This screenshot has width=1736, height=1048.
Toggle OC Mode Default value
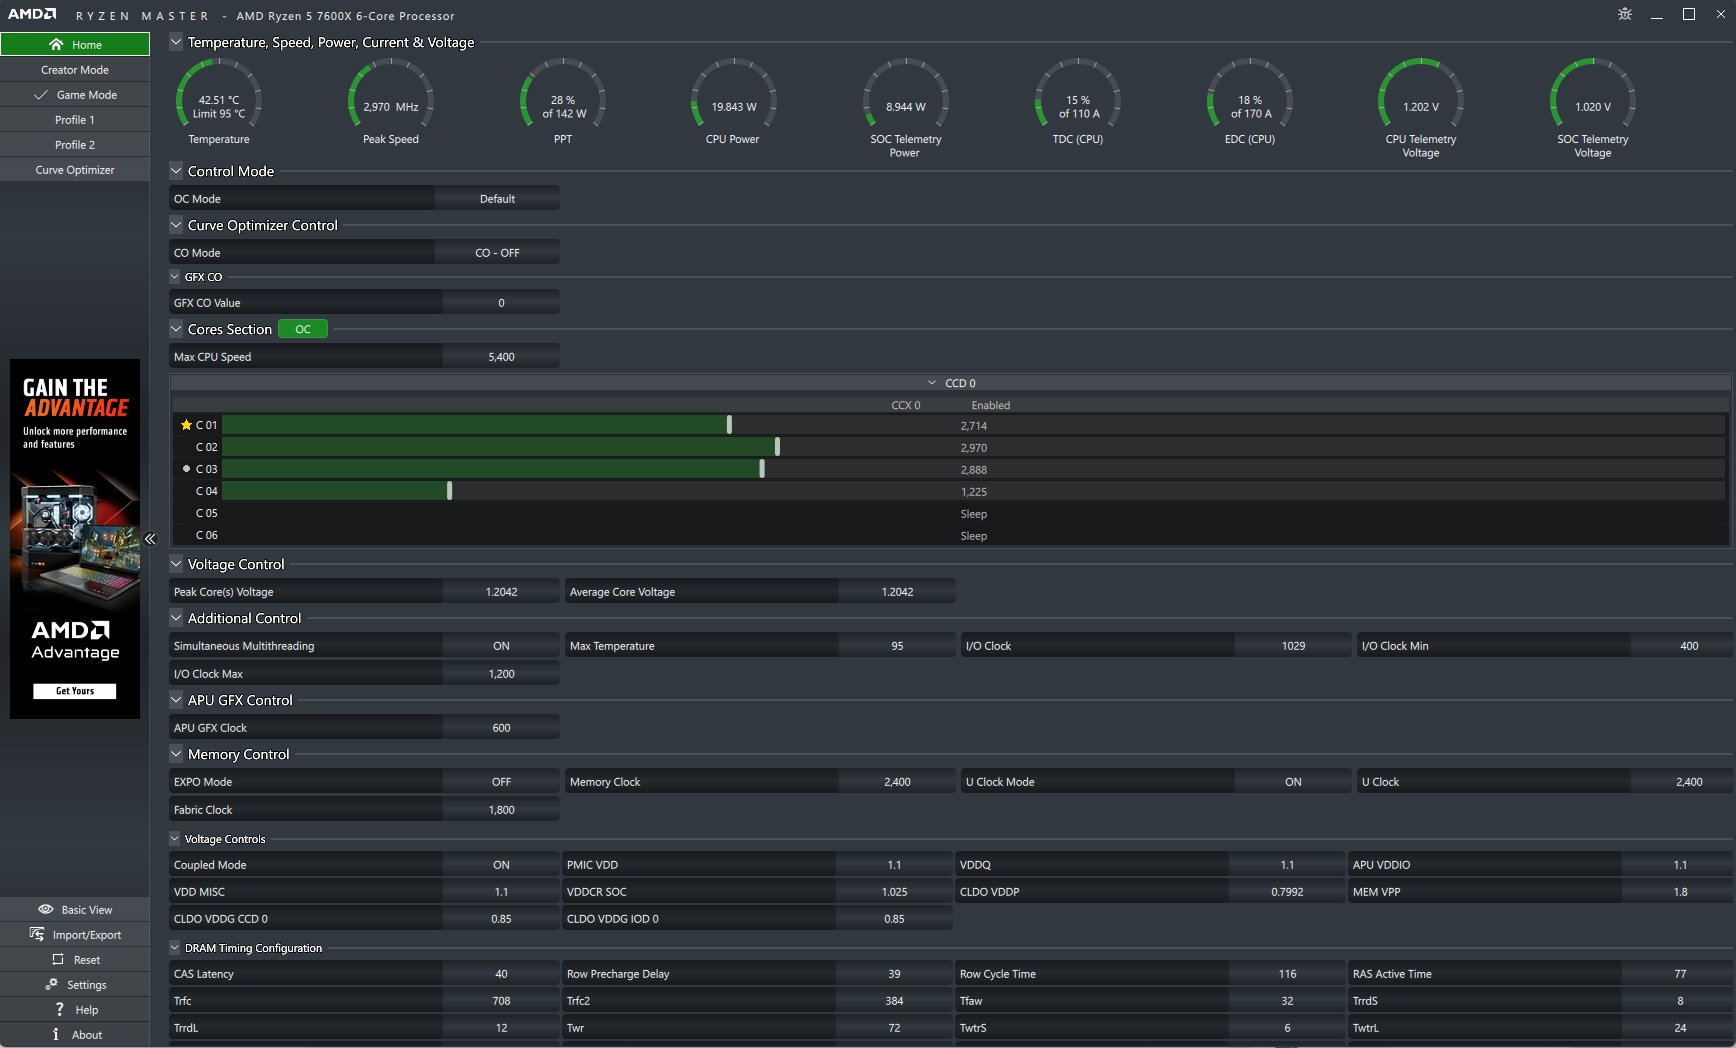pyautogui.click(x=497, y=199)
